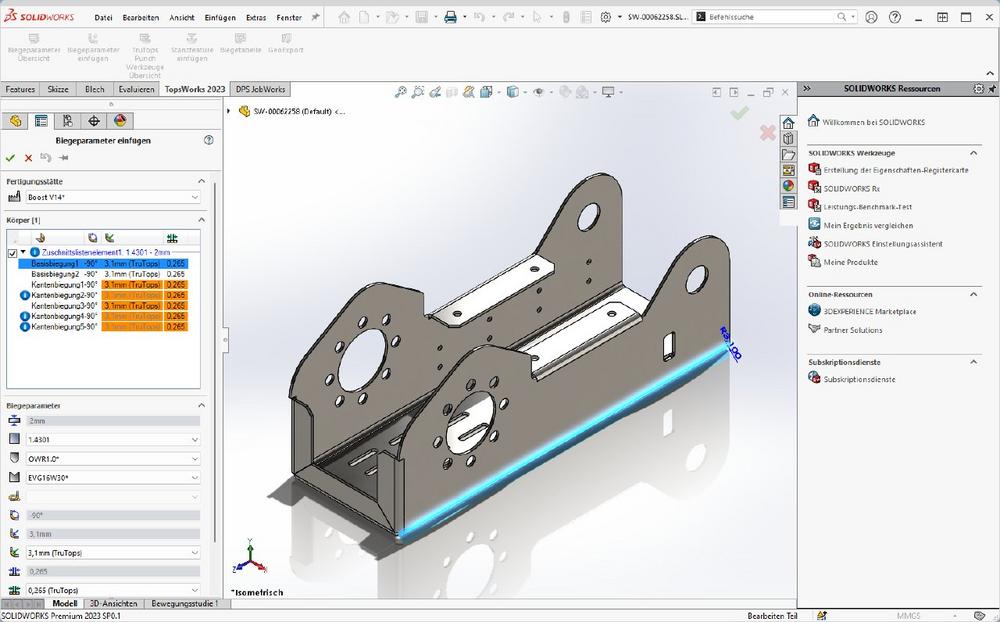
Task: Open the Datei menu
Action: pyautogui.click(x=103, y=18)
